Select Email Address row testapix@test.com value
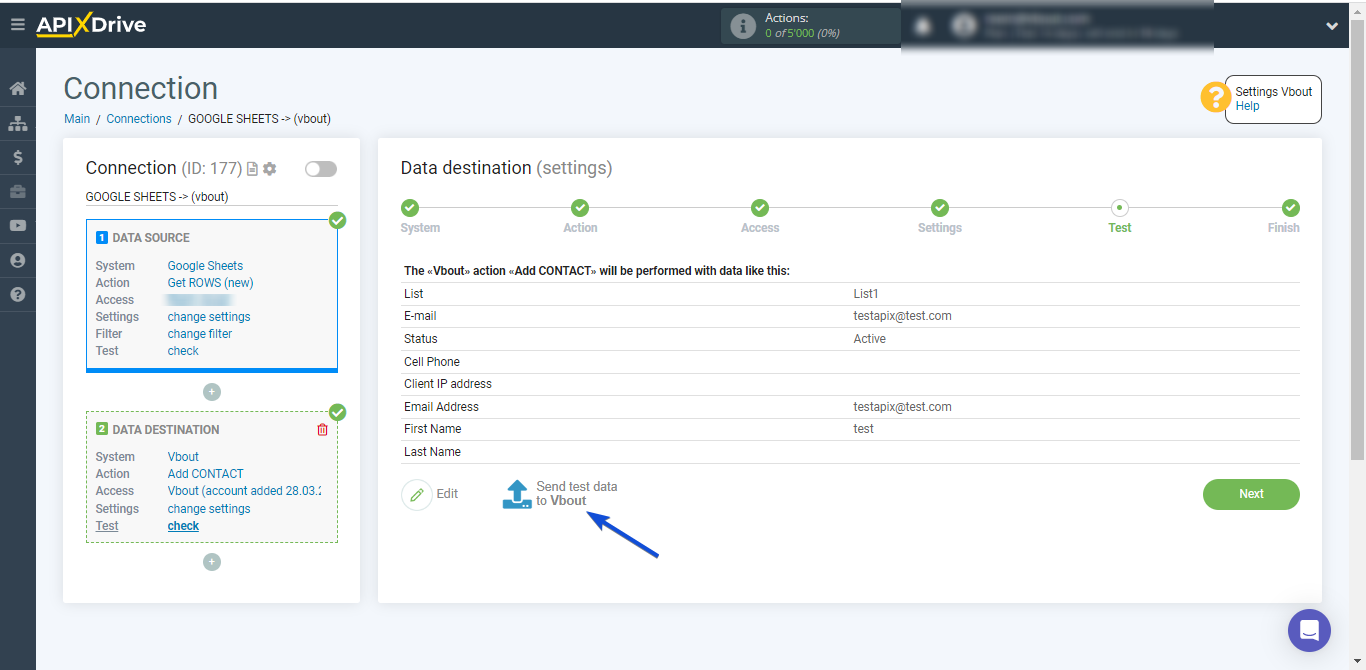 click(902, 407)
